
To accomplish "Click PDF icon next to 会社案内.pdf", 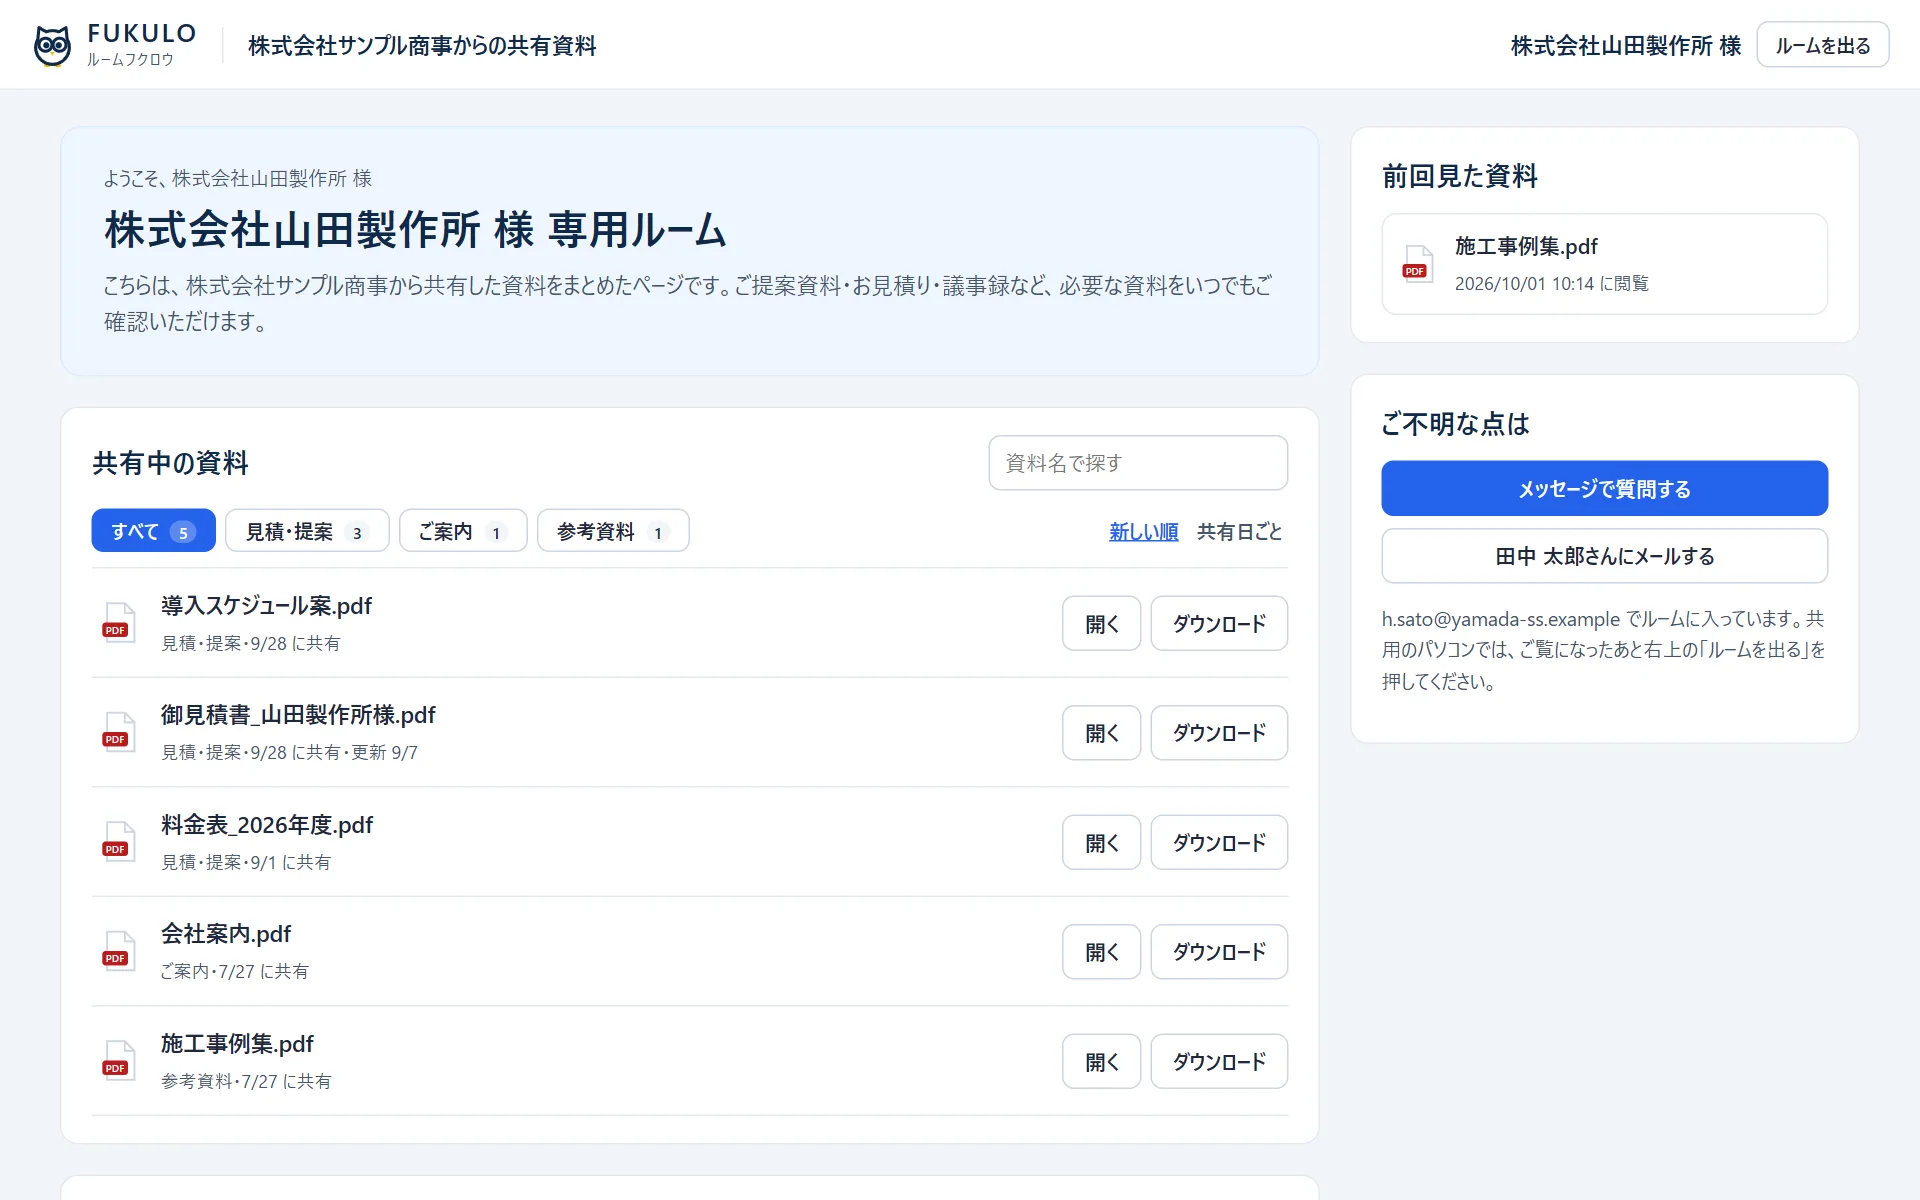I will coord(118,951).
